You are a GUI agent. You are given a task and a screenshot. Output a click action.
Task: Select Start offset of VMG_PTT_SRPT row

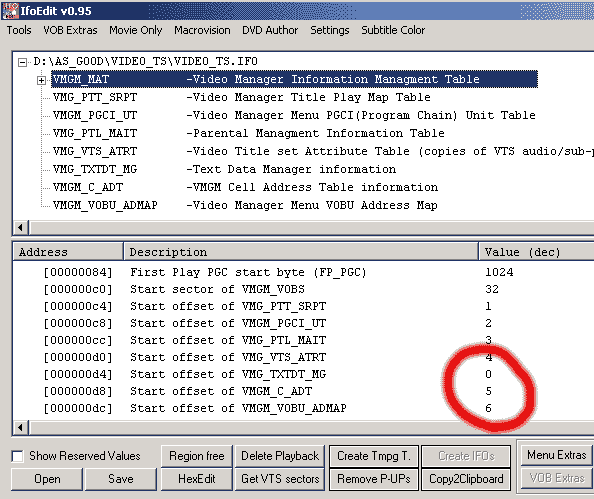coord(303,307)
